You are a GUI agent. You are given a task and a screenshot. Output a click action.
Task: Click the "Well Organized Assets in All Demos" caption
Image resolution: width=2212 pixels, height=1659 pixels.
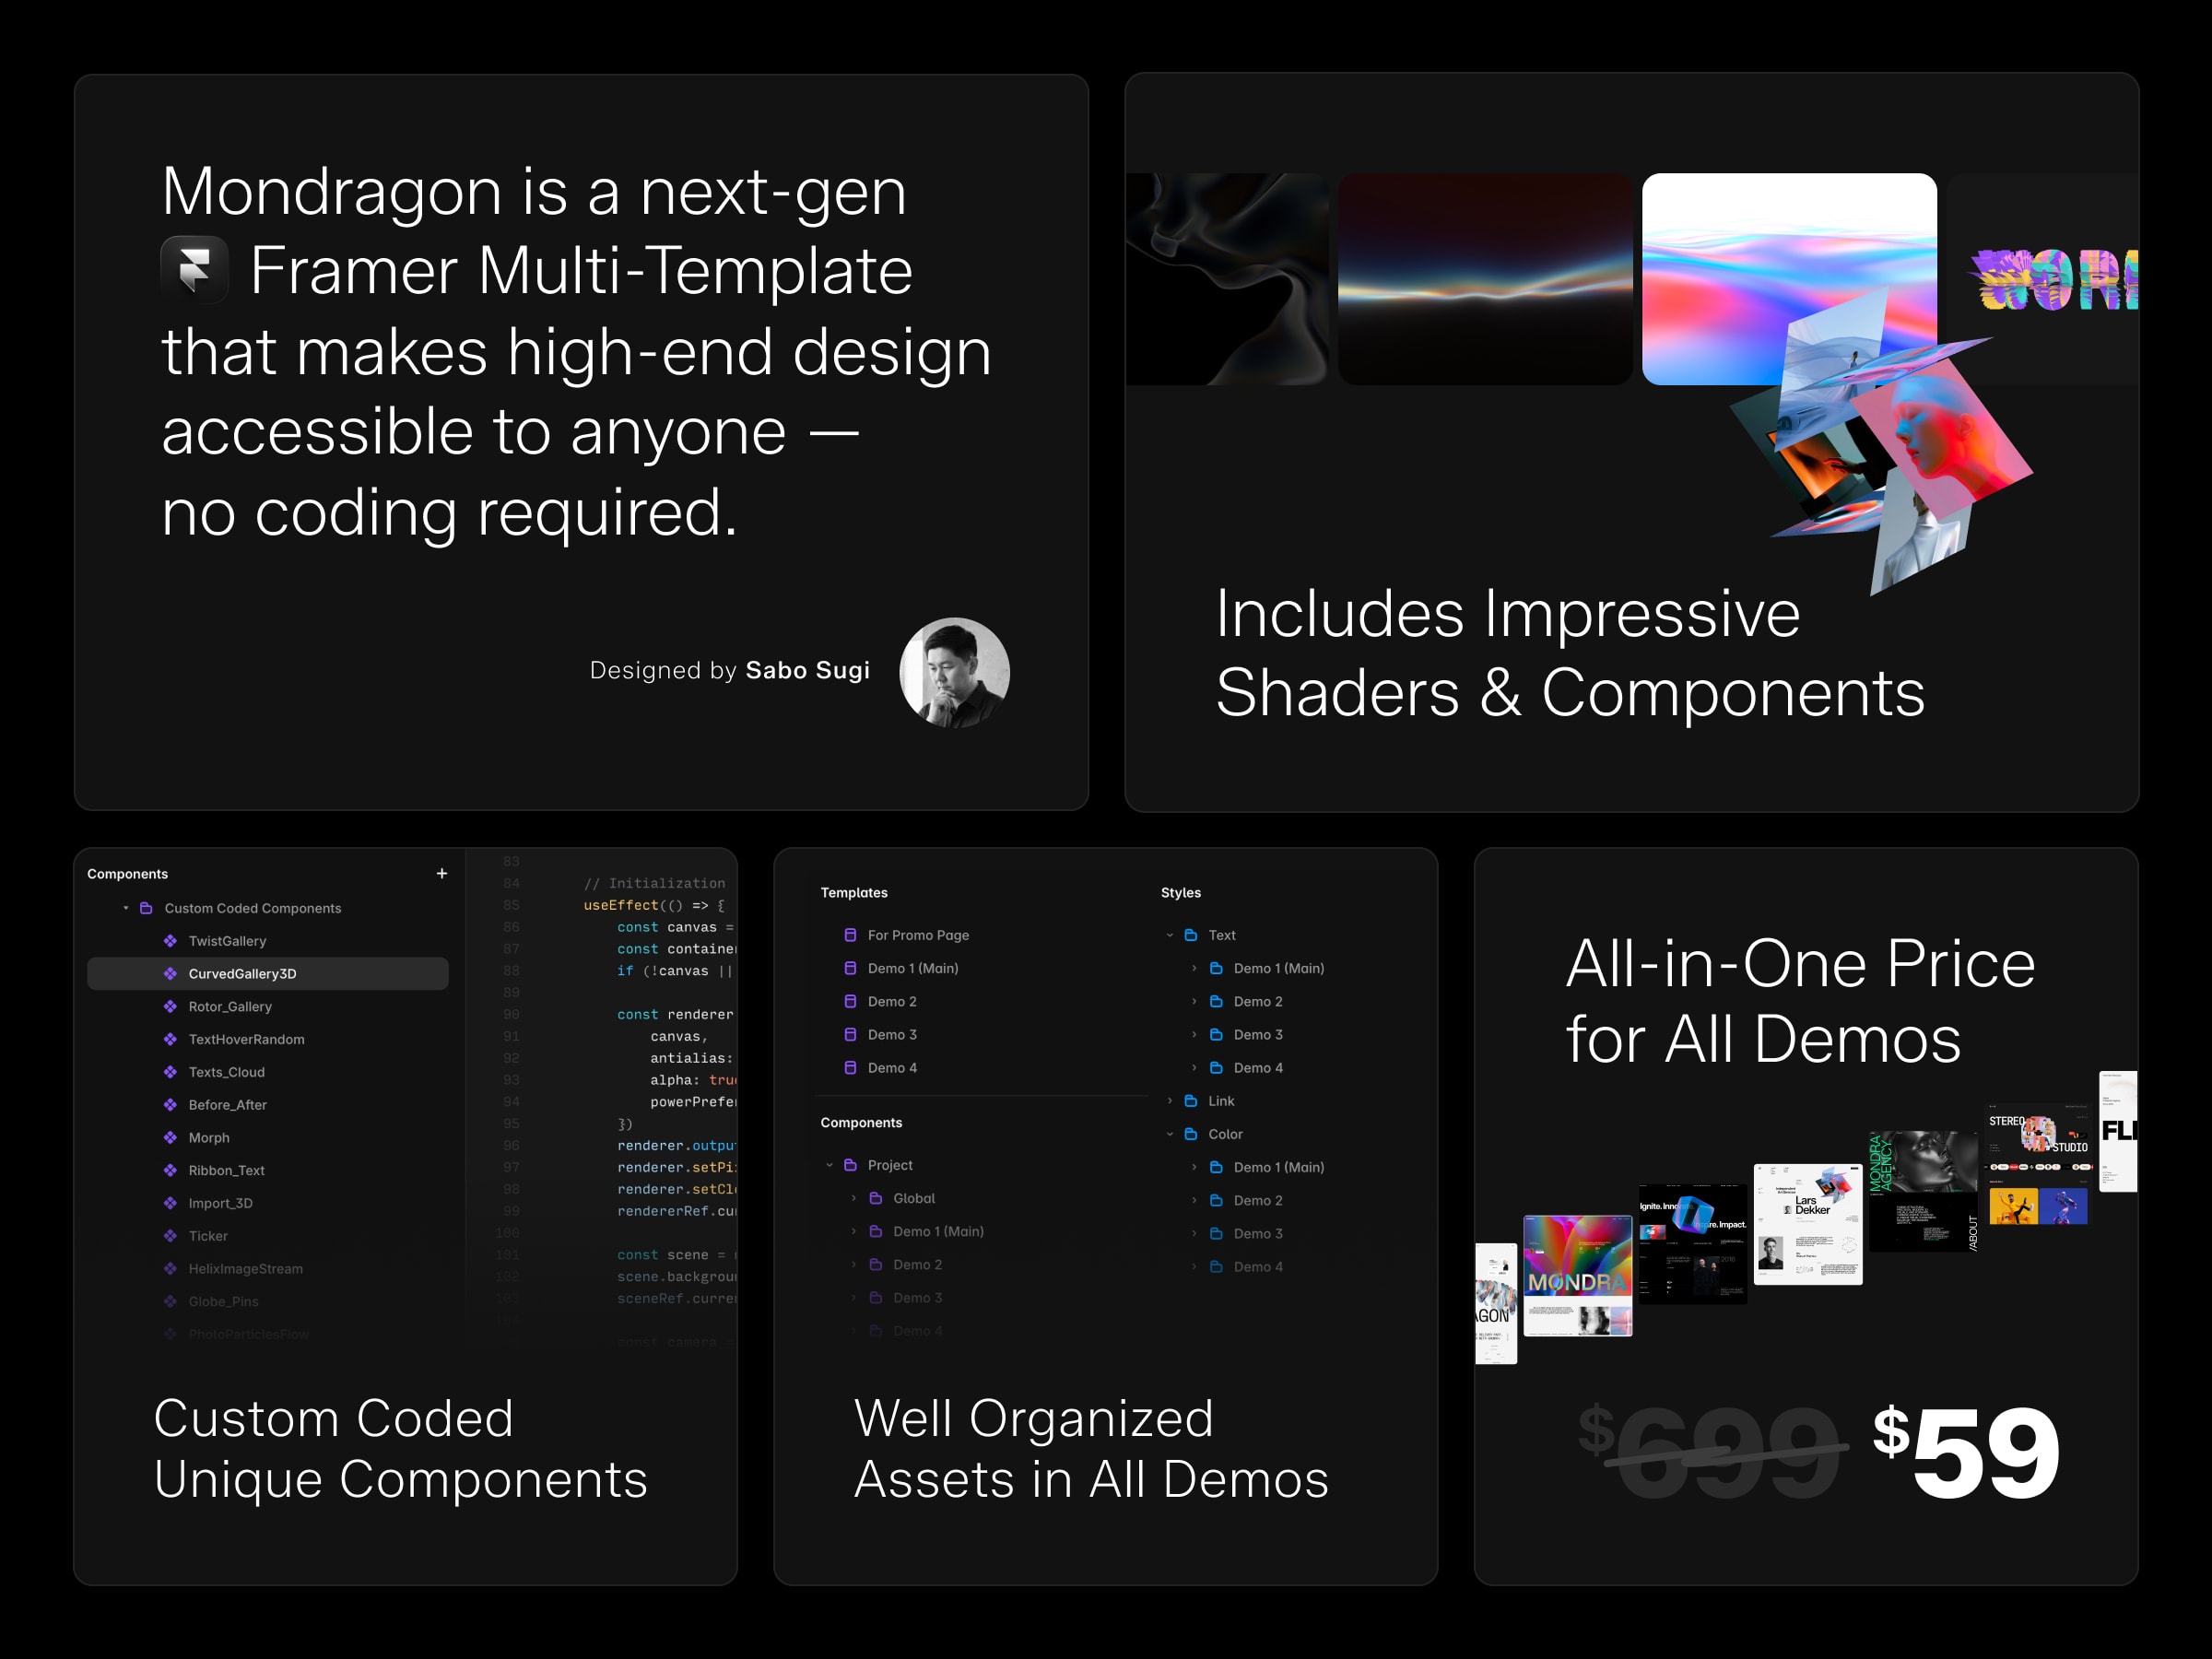click(1091, 1448)
